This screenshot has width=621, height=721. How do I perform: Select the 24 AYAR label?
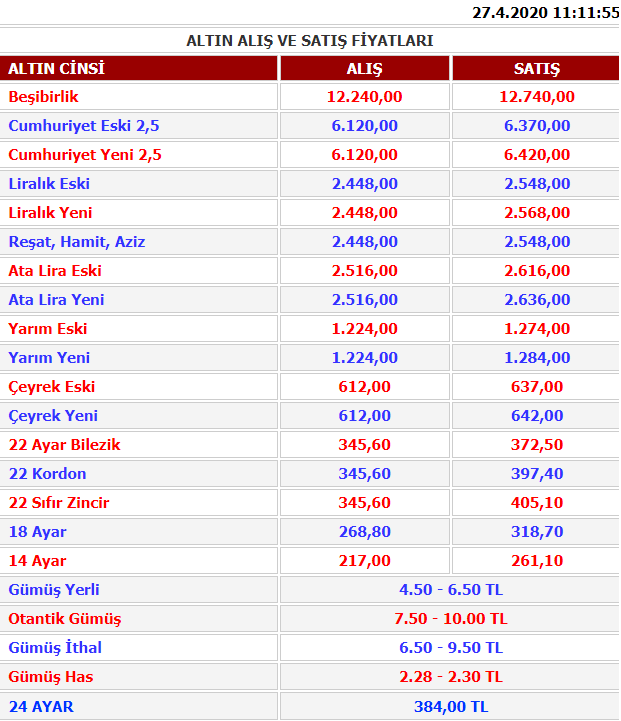41,706
